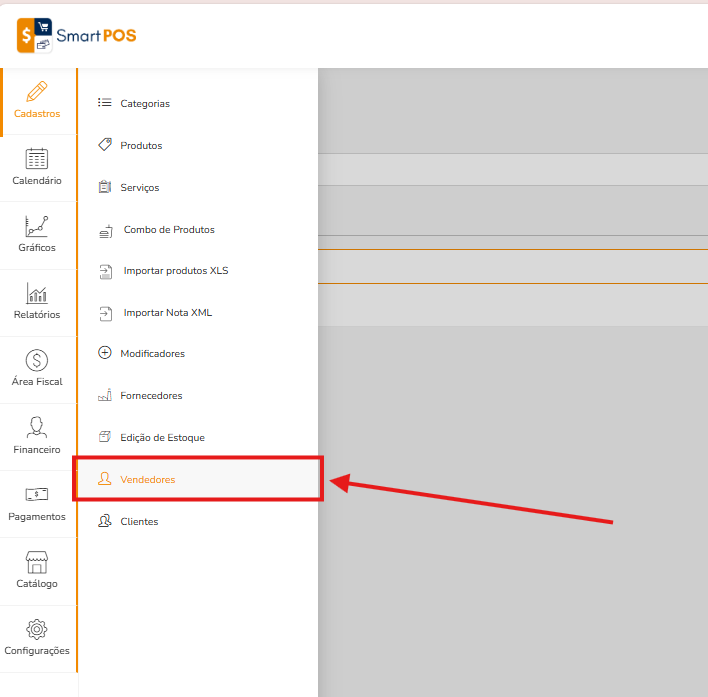Screen dimensions: 708x697
Task: Open the Vendedores menu entry
Action: (197, 479)
